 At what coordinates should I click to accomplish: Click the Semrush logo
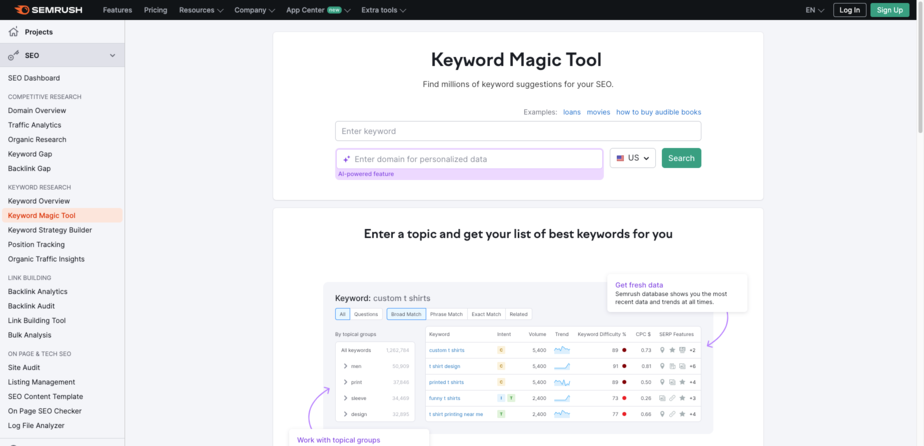[48, 10]
